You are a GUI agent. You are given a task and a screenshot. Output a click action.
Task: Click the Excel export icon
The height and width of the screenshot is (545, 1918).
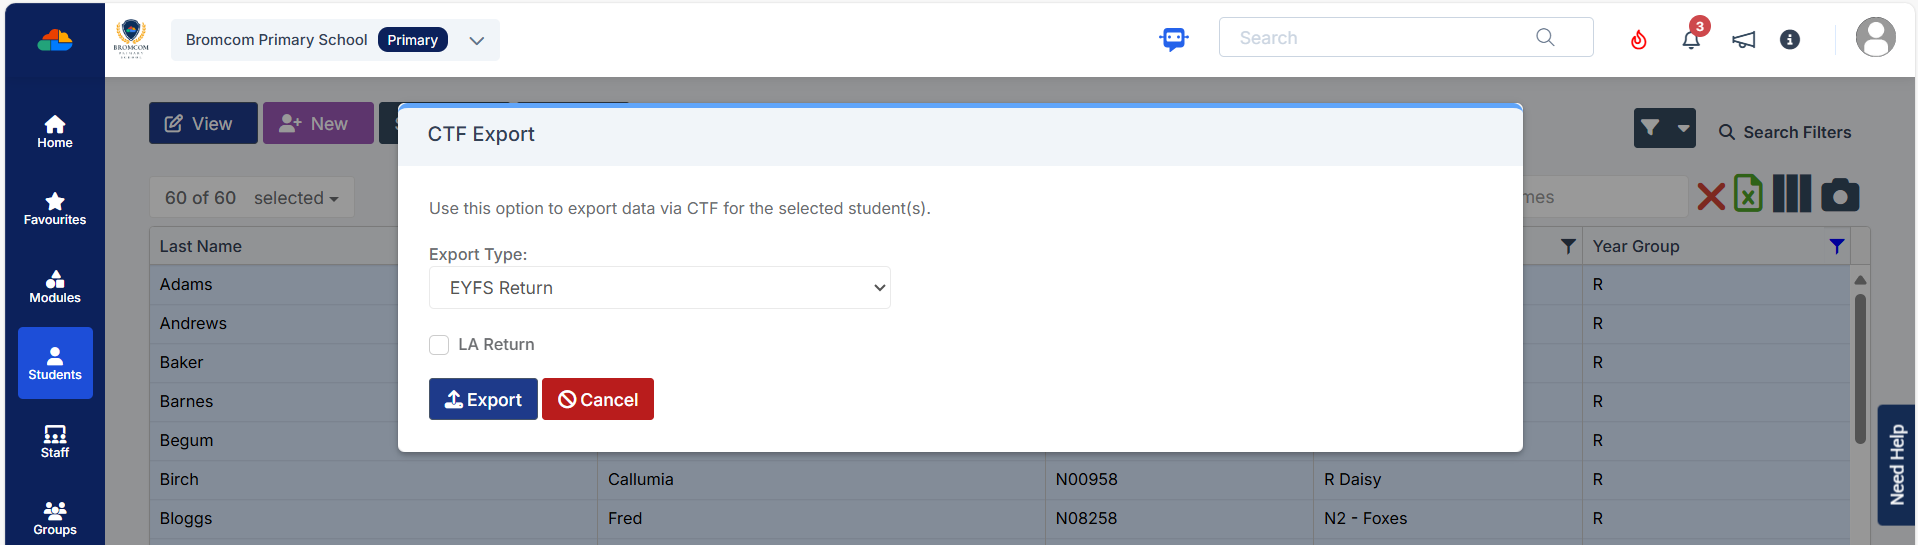[1748, 194]
